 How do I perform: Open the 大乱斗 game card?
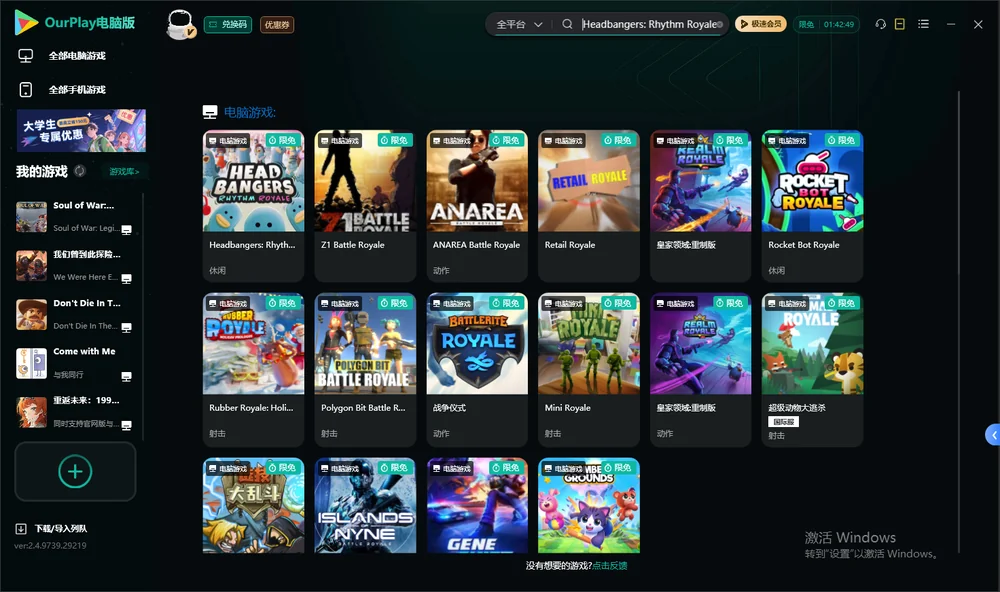pos(253,505)
